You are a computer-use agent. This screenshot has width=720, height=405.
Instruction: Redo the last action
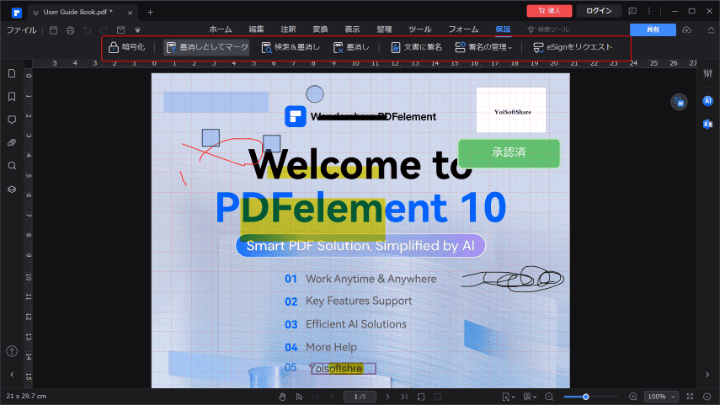tap(104, 30)
